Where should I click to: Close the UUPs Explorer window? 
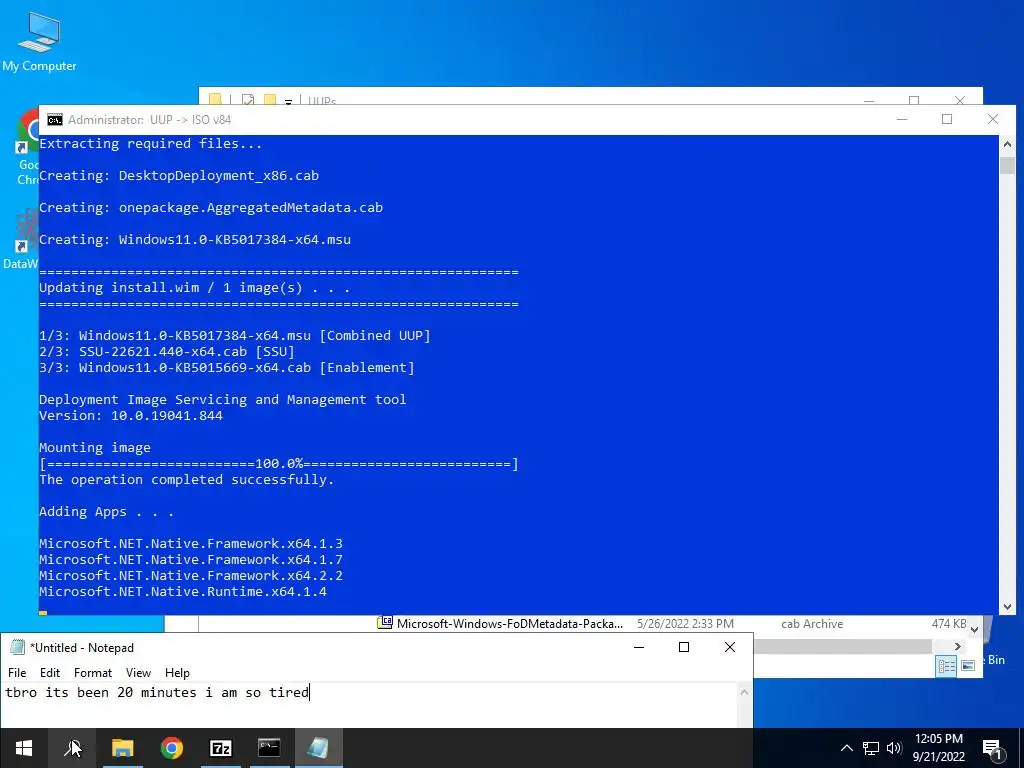pos(959,100)
